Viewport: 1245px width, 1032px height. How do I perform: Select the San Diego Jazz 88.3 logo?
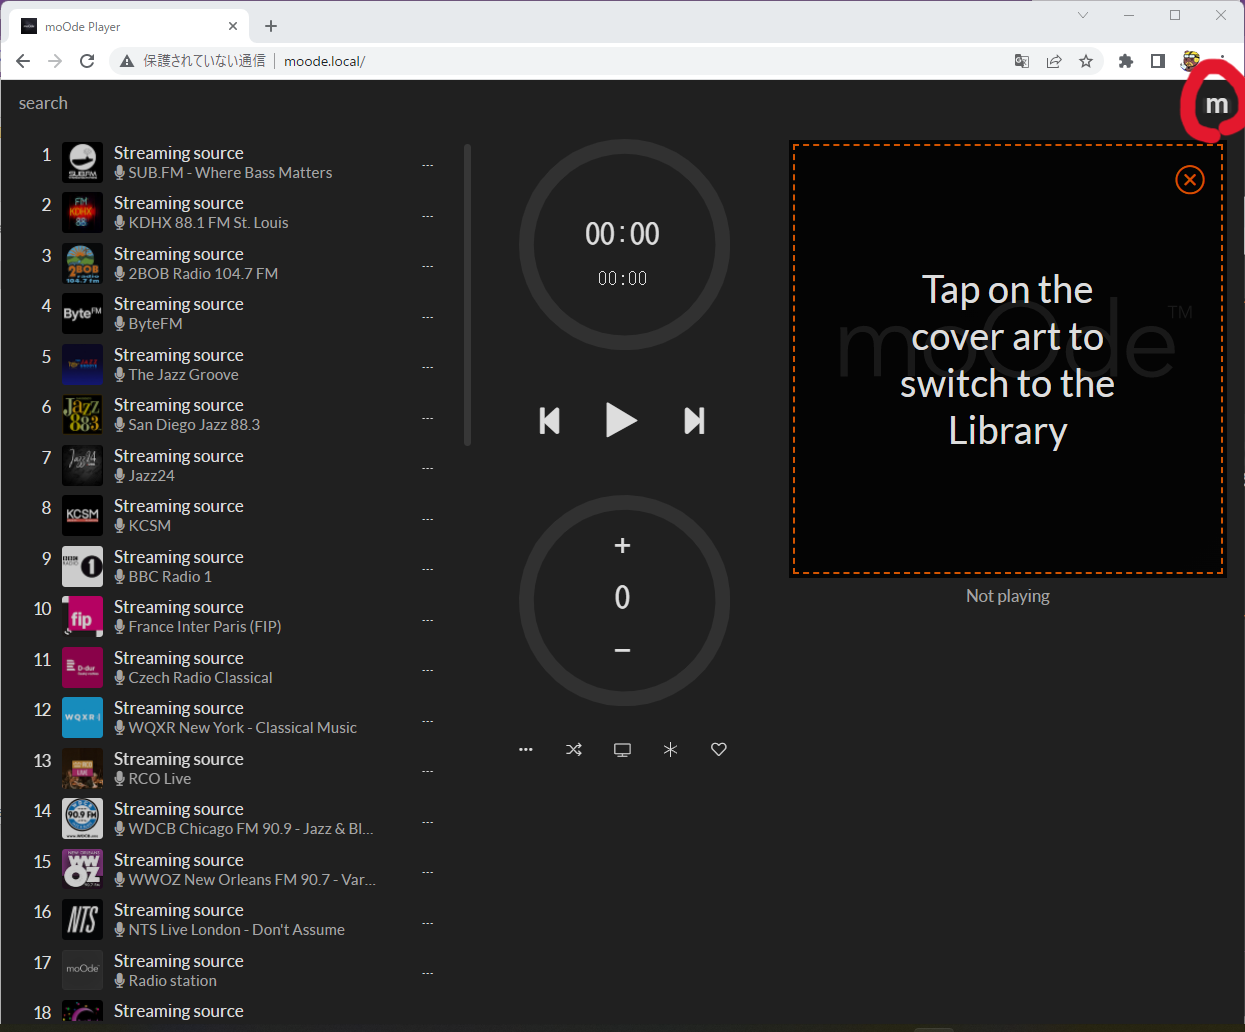(x=82, y=415)
